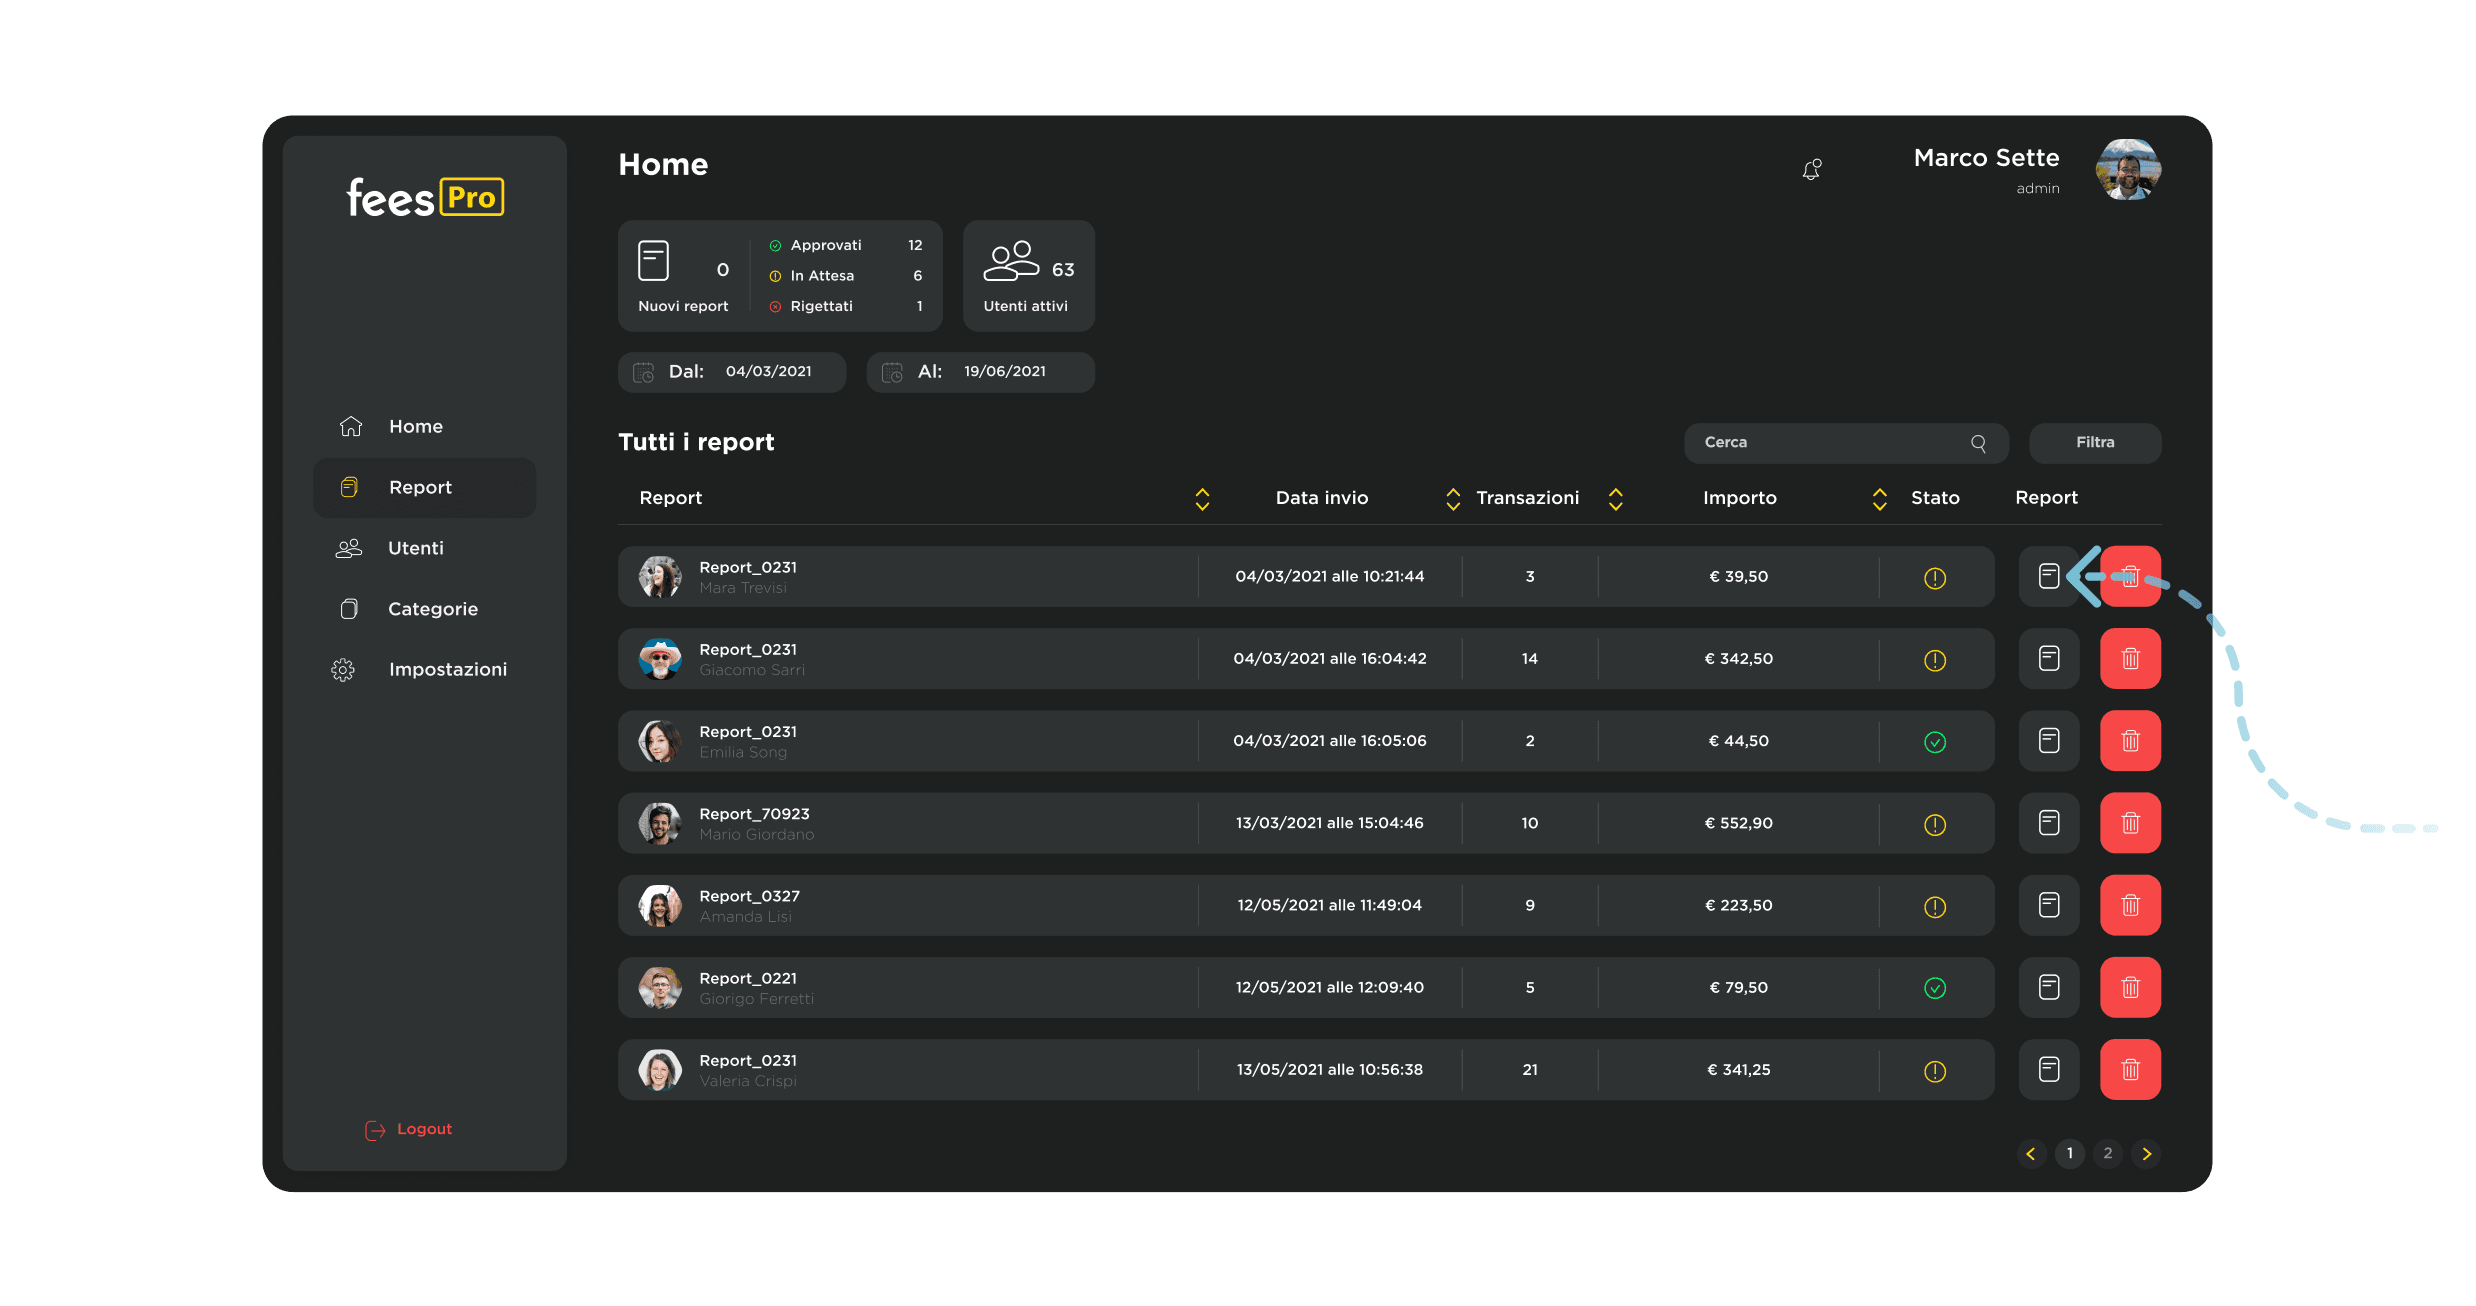Delete Amanda Lisi's report

click(x=2130, y=905)
